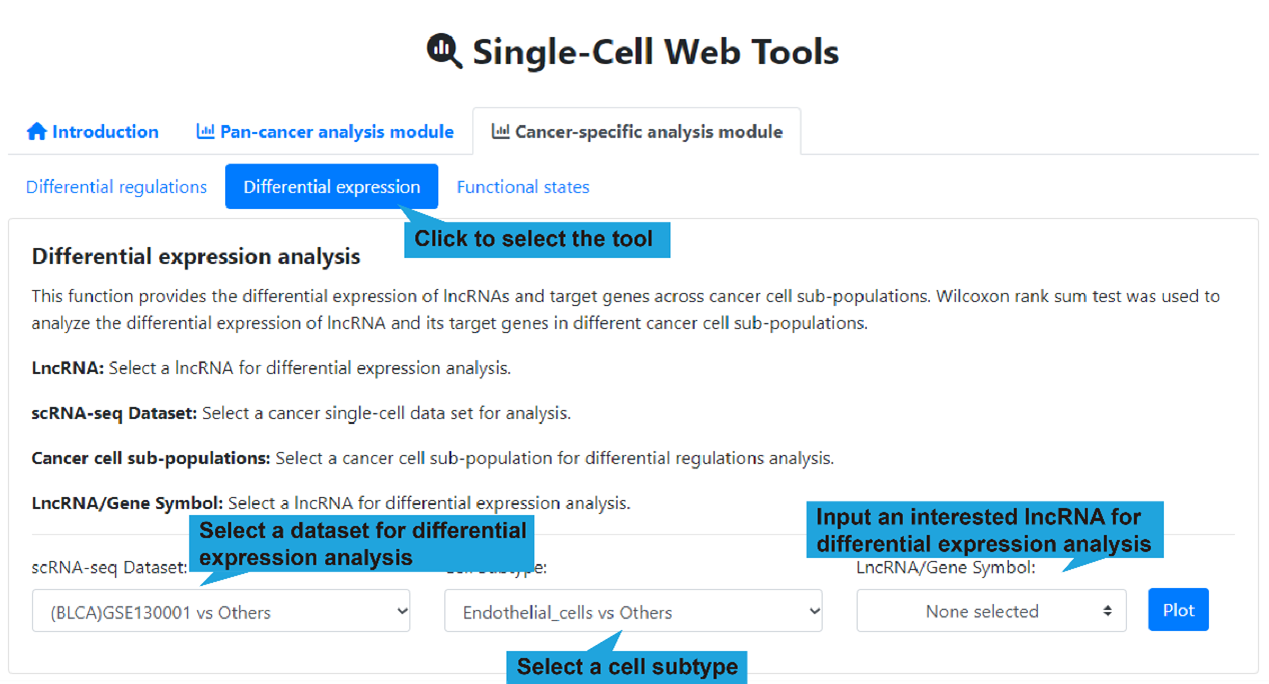The height and width of the screenshot is (684, 1269).
Task: Click the chevron arrow of the Cell subtype select
Action: (x=813, y=610)
